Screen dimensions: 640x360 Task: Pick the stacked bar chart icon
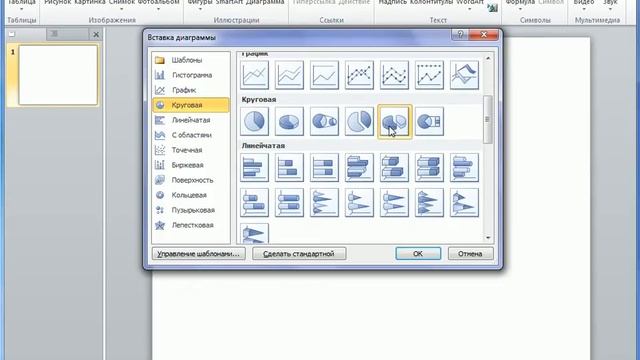click(289, 167)
